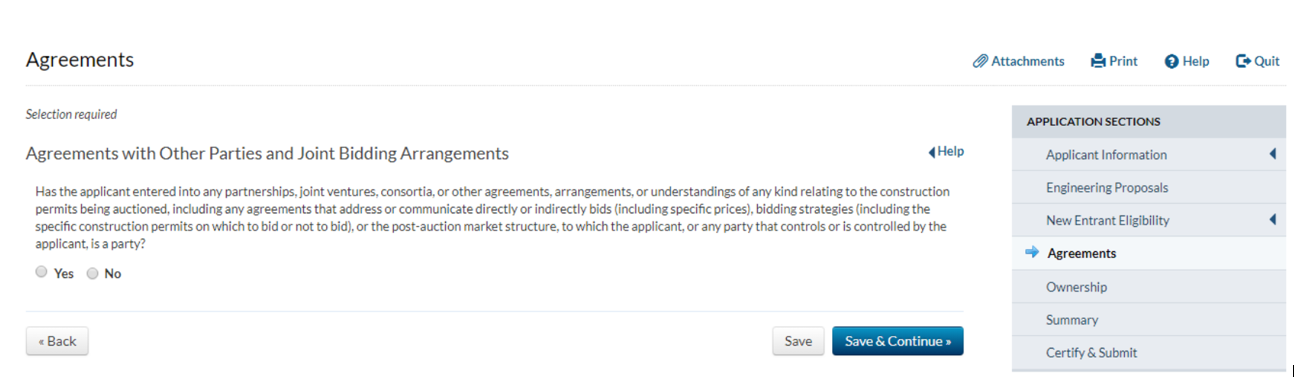Click the triangle icon beside section Help
This screenshot has width=1295, height=377.
932,152
